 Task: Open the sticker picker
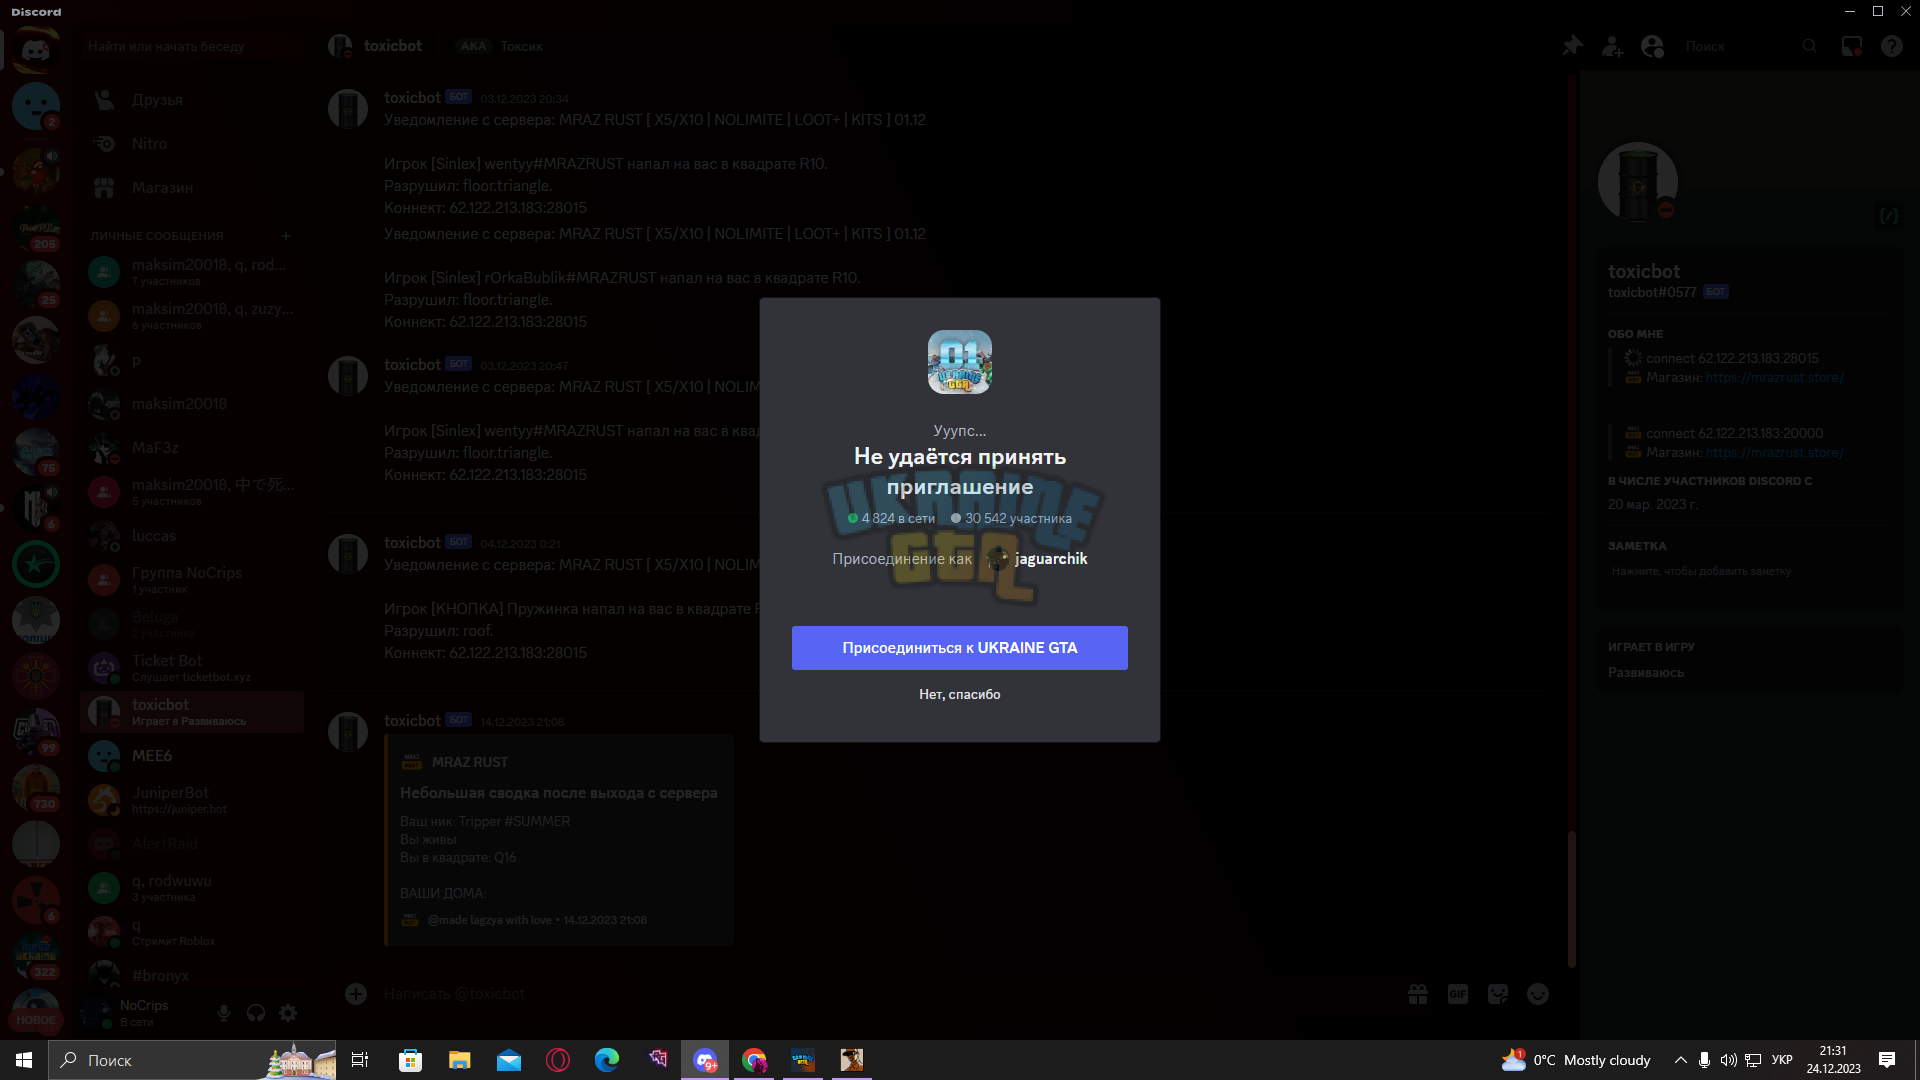pos(1498,994)
